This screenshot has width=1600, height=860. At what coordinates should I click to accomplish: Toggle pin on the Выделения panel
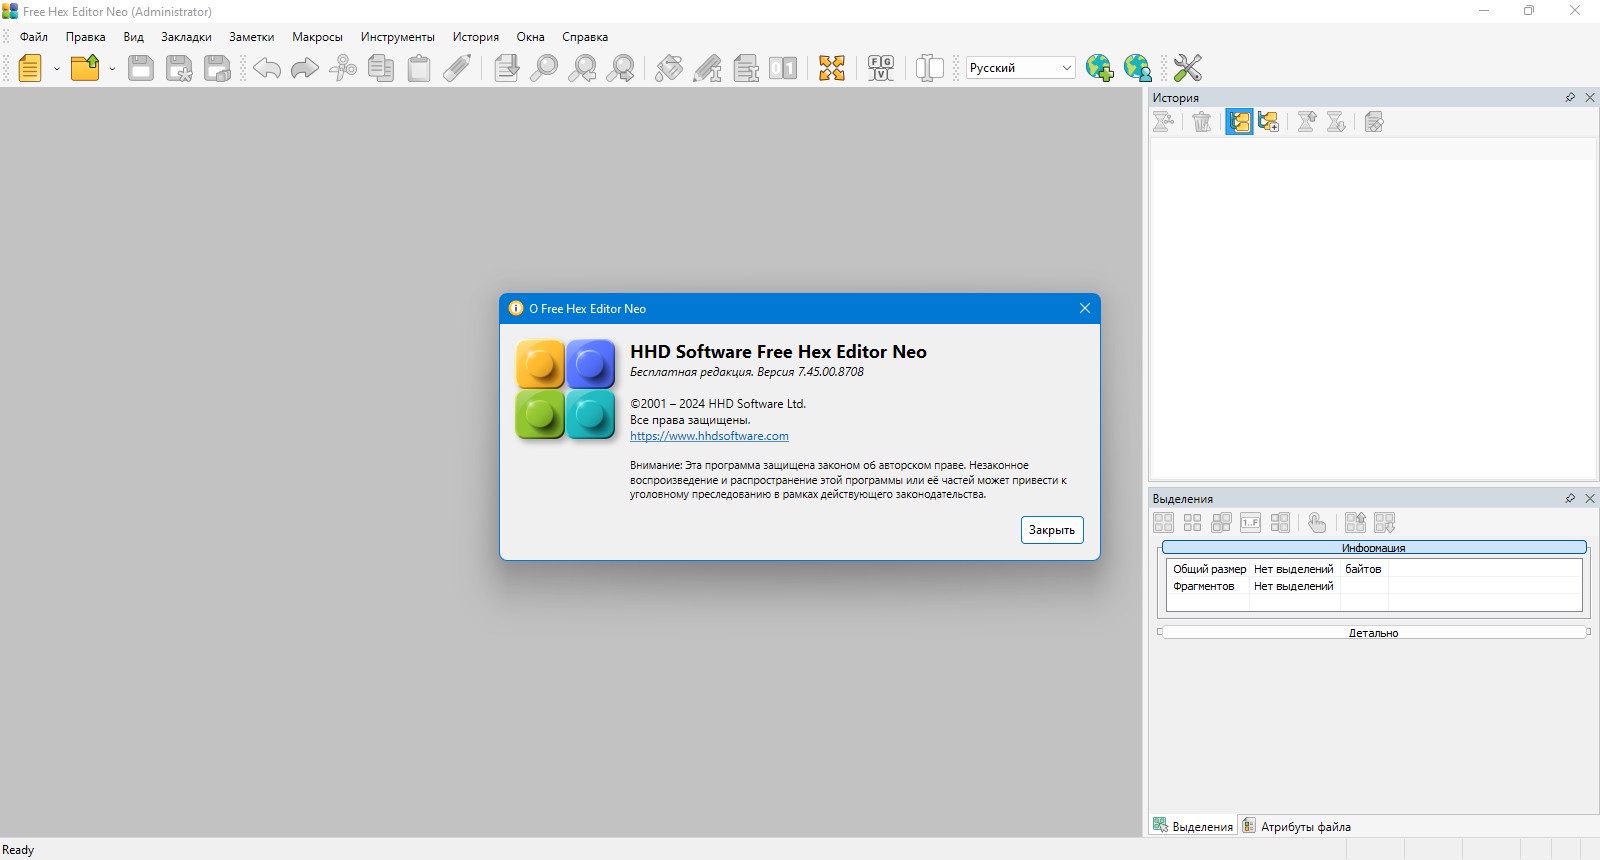(1570, 498)
